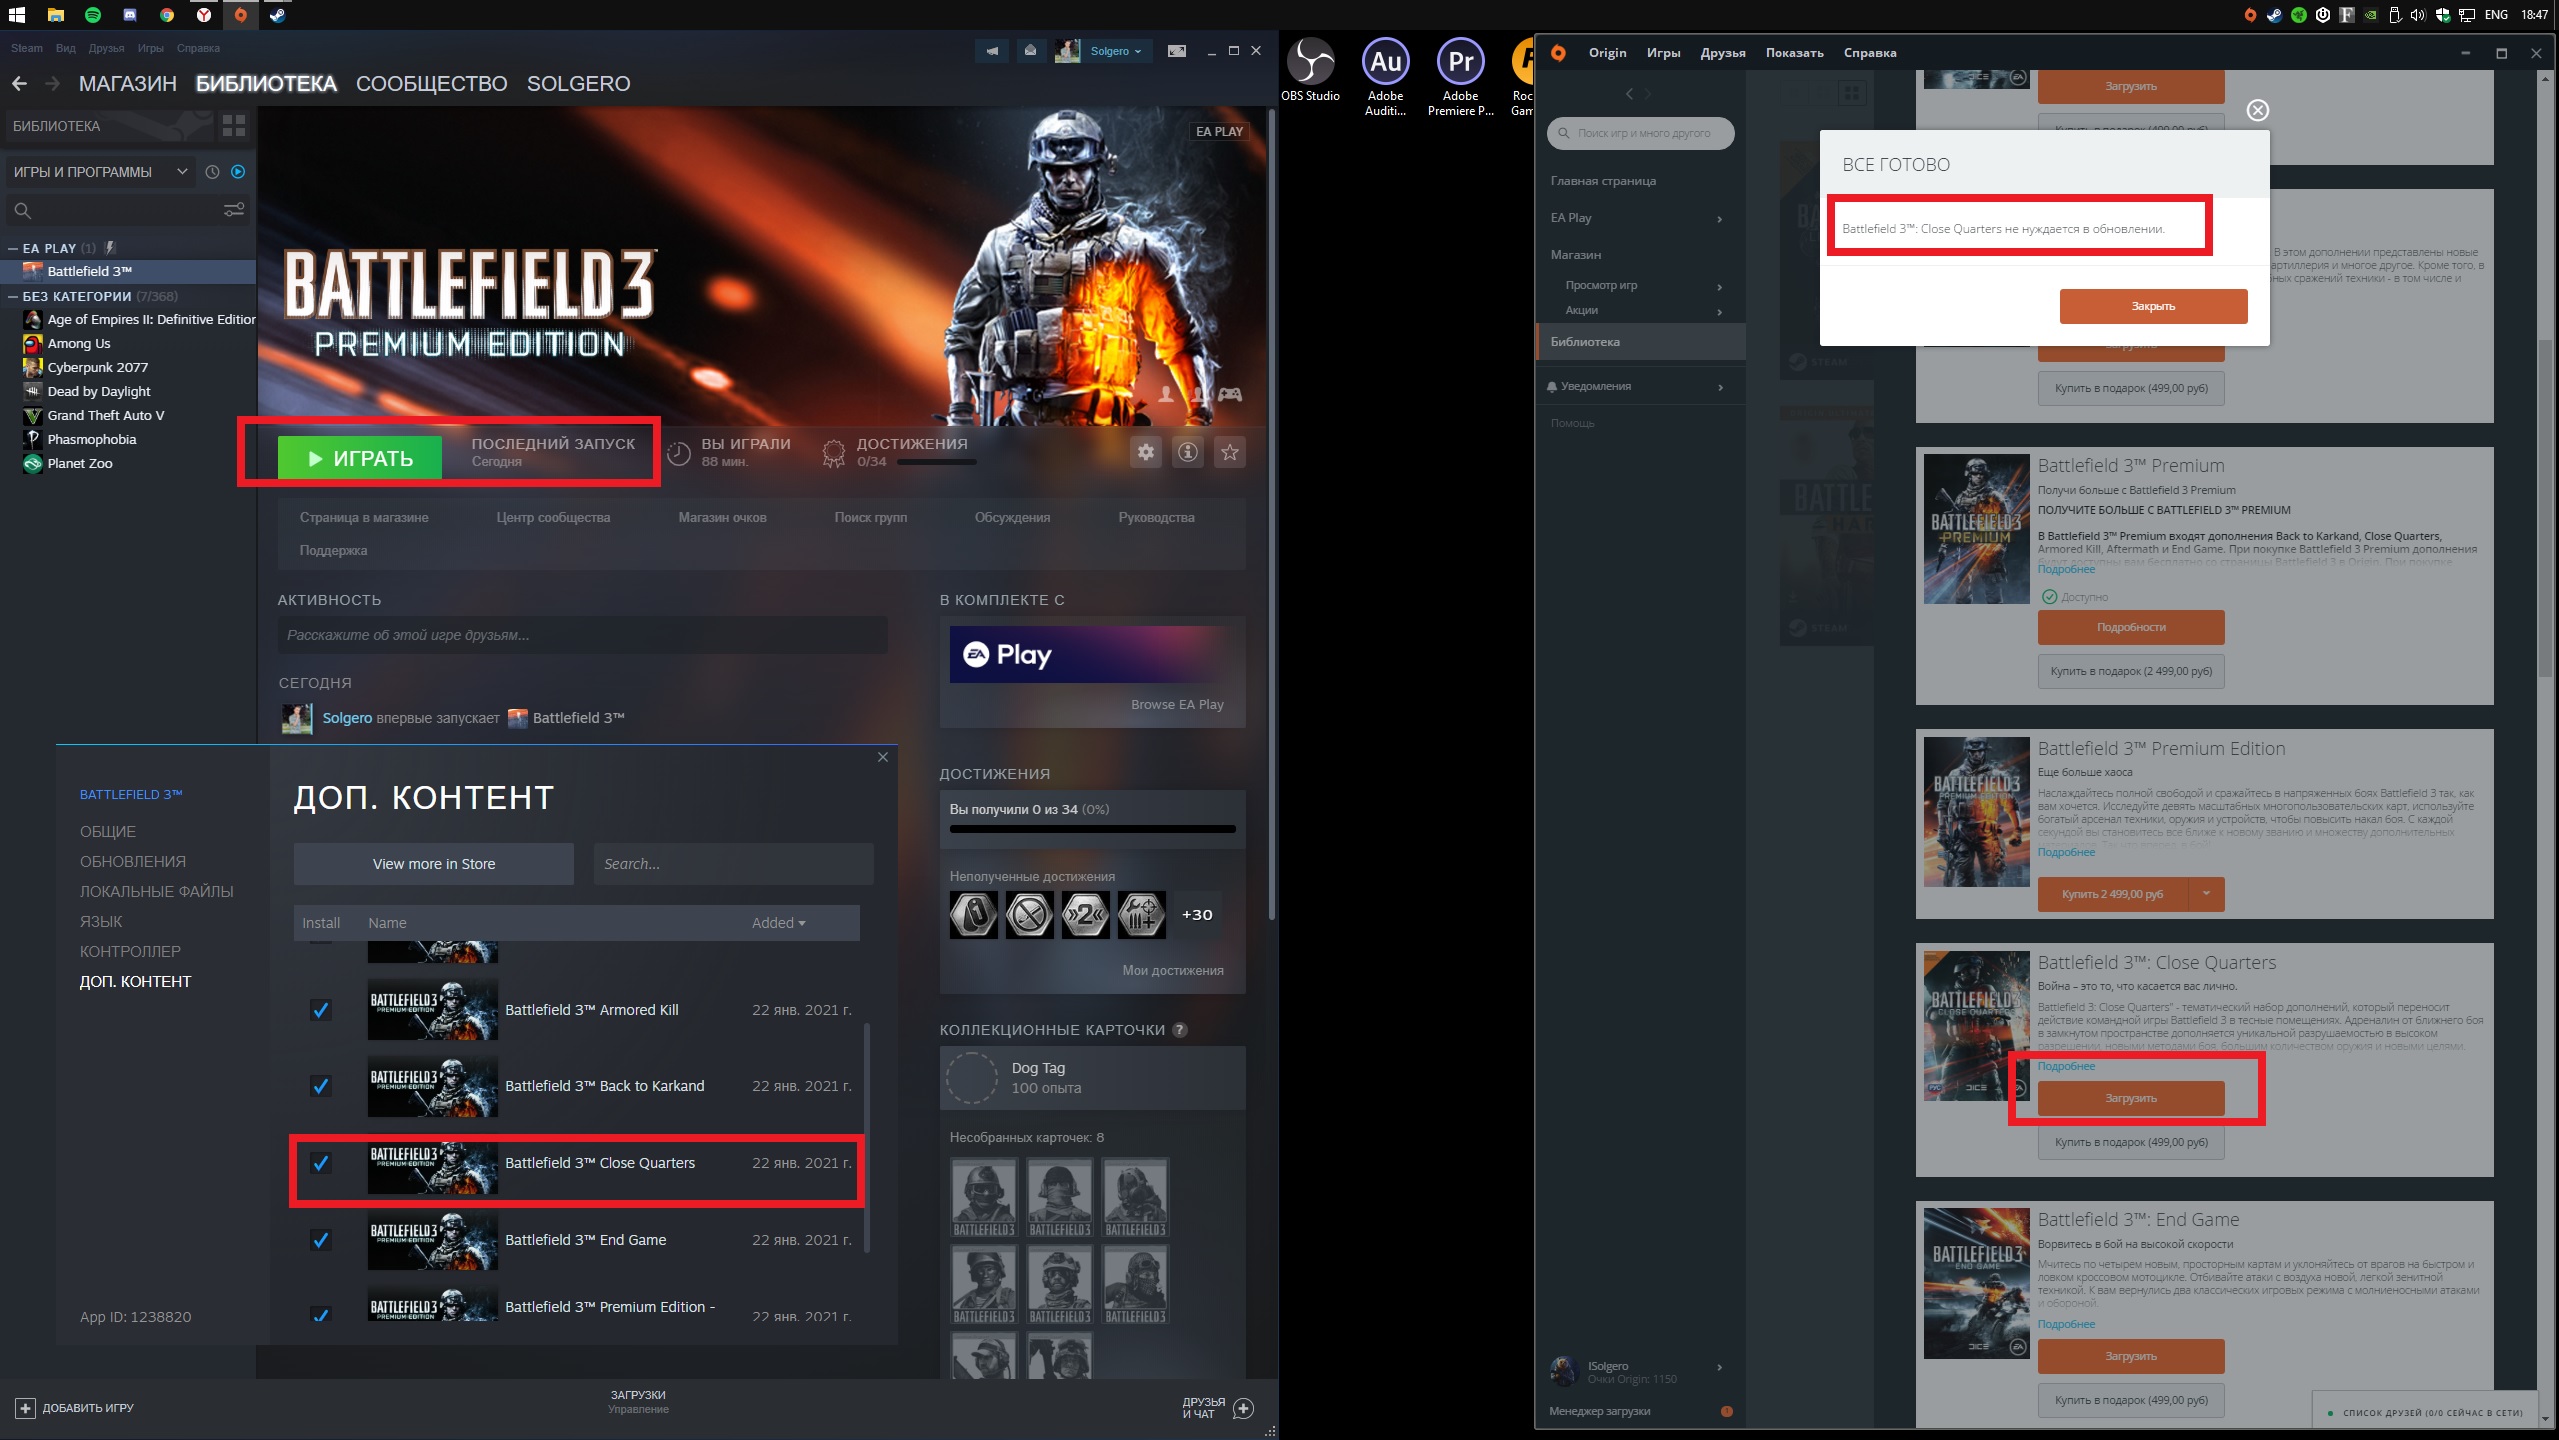Click the DLC search field
Viewport: 2559px width, 1440px height.
click(733, 864)
